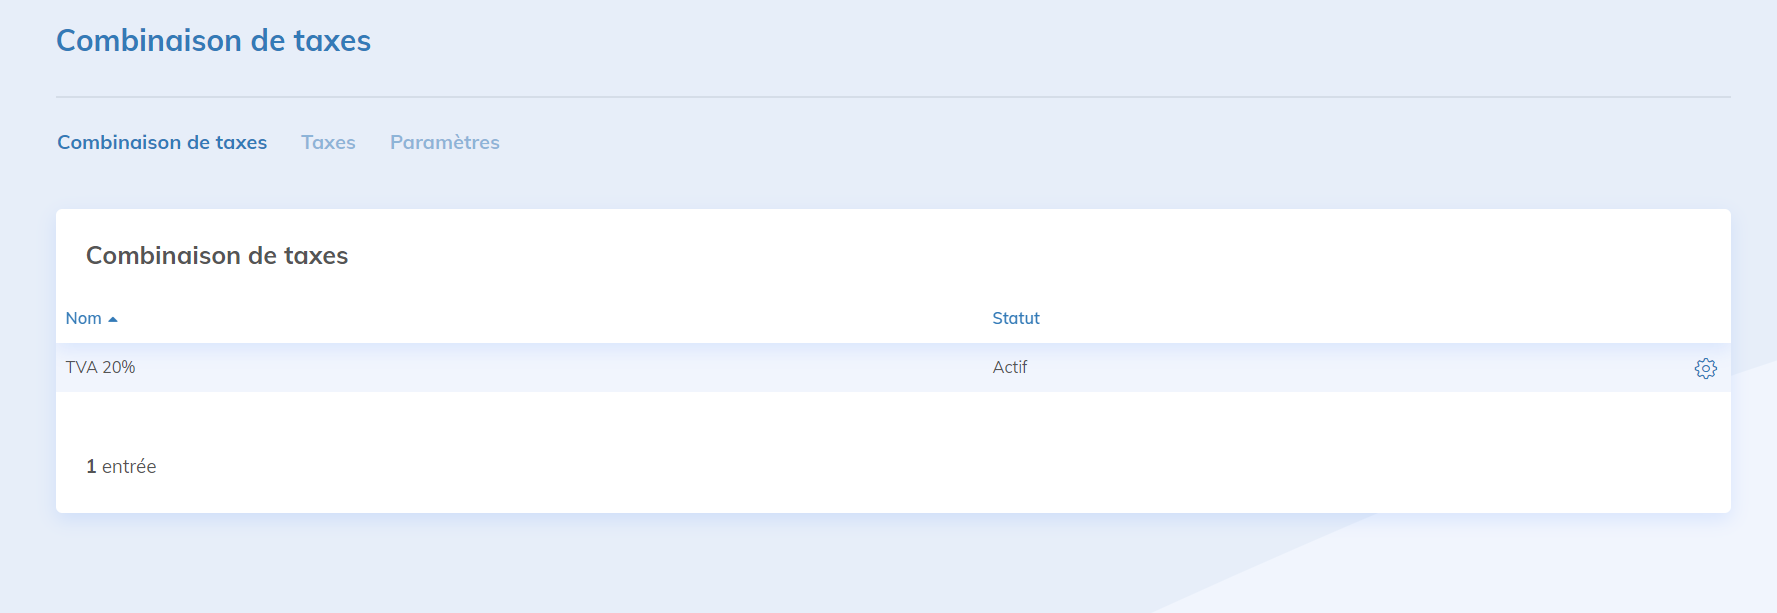Click the word entrée in the footer
Viewport: 1777px width, 613px height.
click(x=129, y=467)
